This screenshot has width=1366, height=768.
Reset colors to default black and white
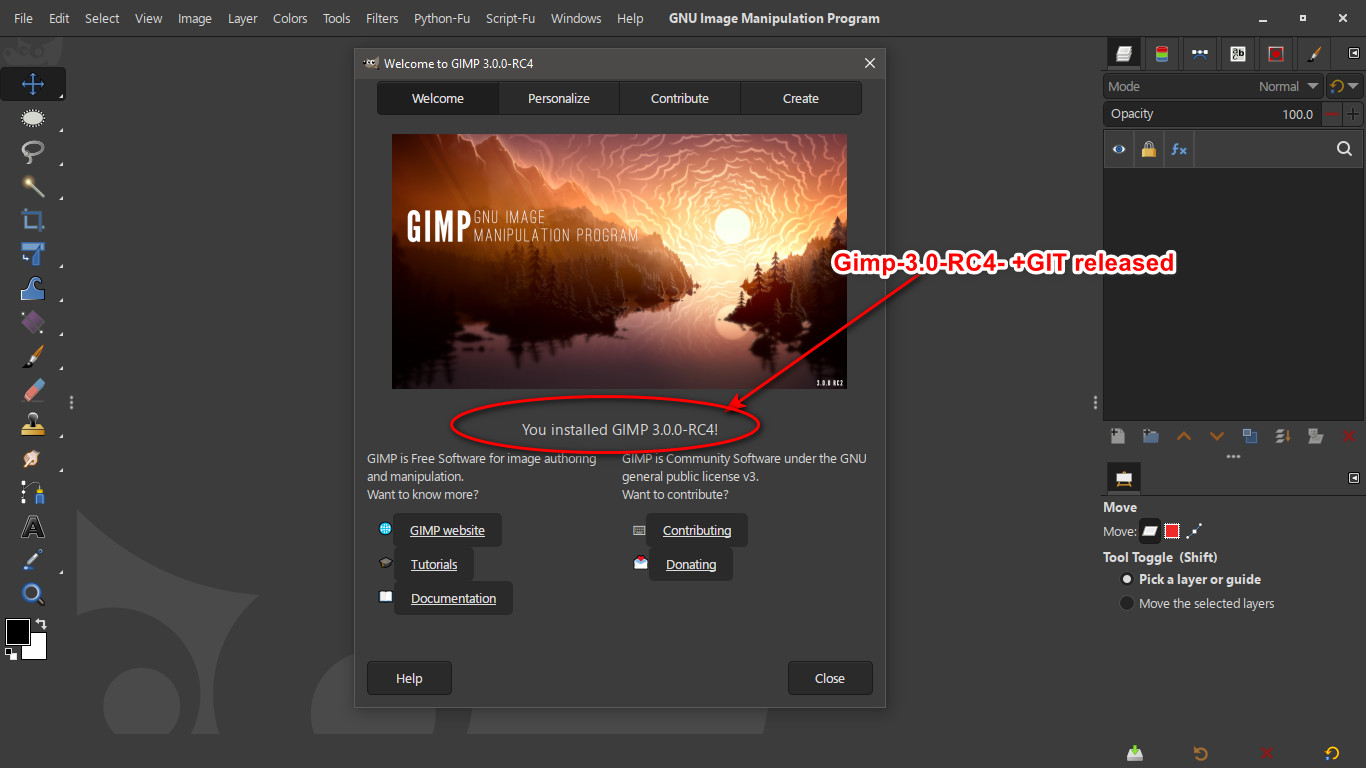(x=11, y=654)
